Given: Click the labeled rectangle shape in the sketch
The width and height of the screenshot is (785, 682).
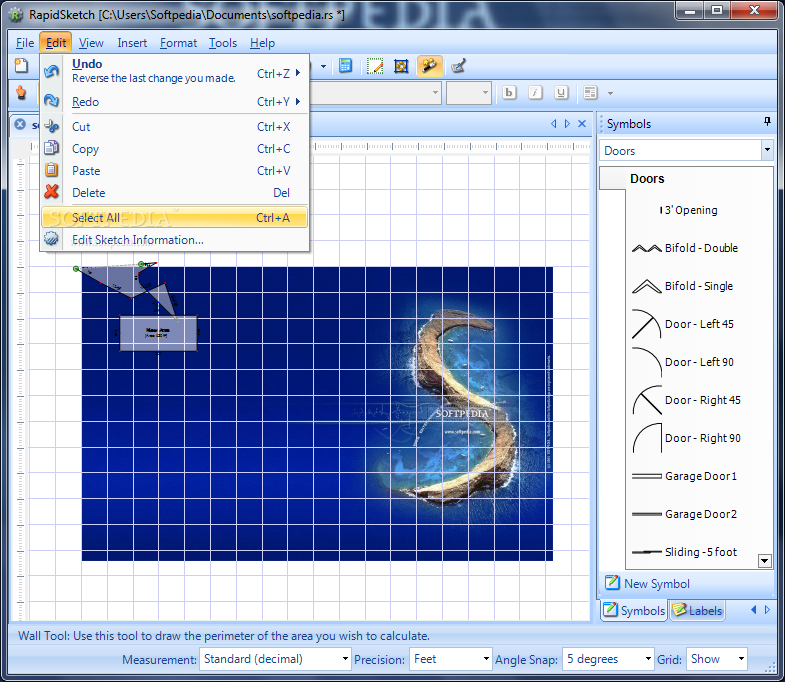Looking at the screenshot, I should pos(158,333).
